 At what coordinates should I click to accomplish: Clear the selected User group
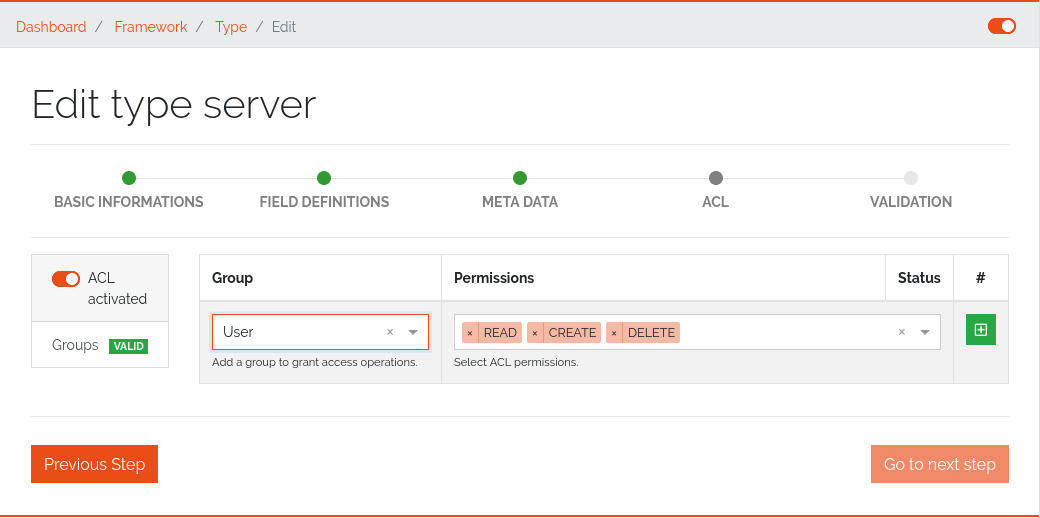point(390,332)
